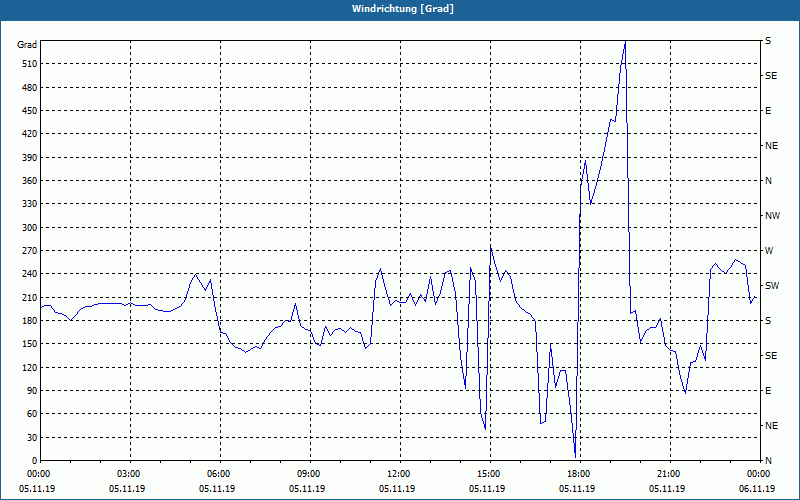Select the 330 degree axis label
This screenshot has height=500, width=800.
click(30, 204)
